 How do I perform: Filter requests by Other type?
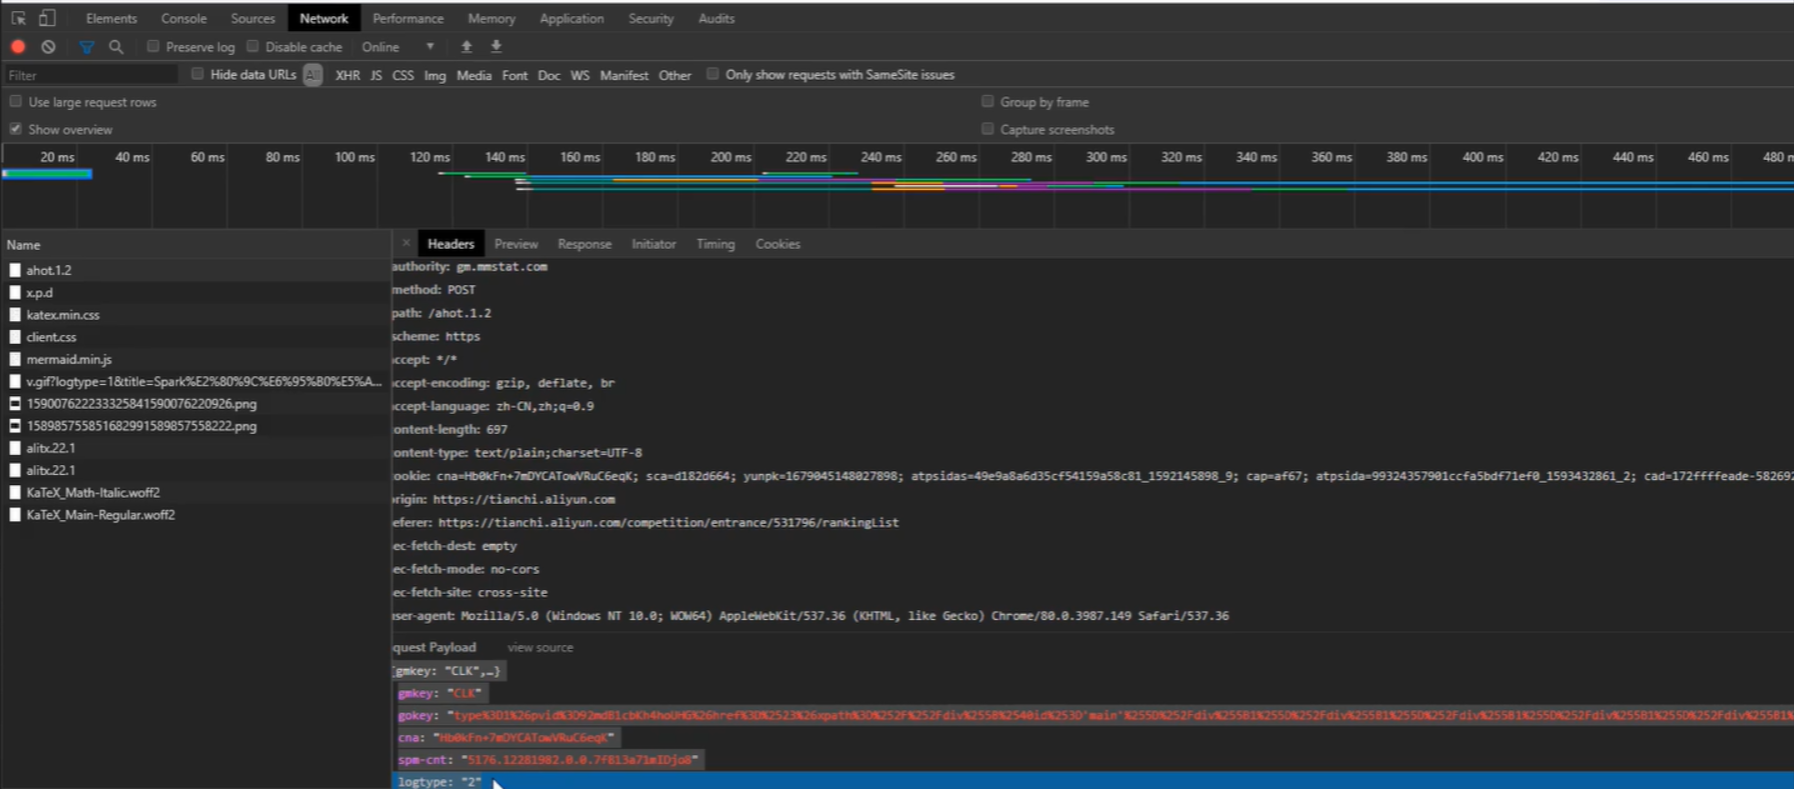(675, 75)
